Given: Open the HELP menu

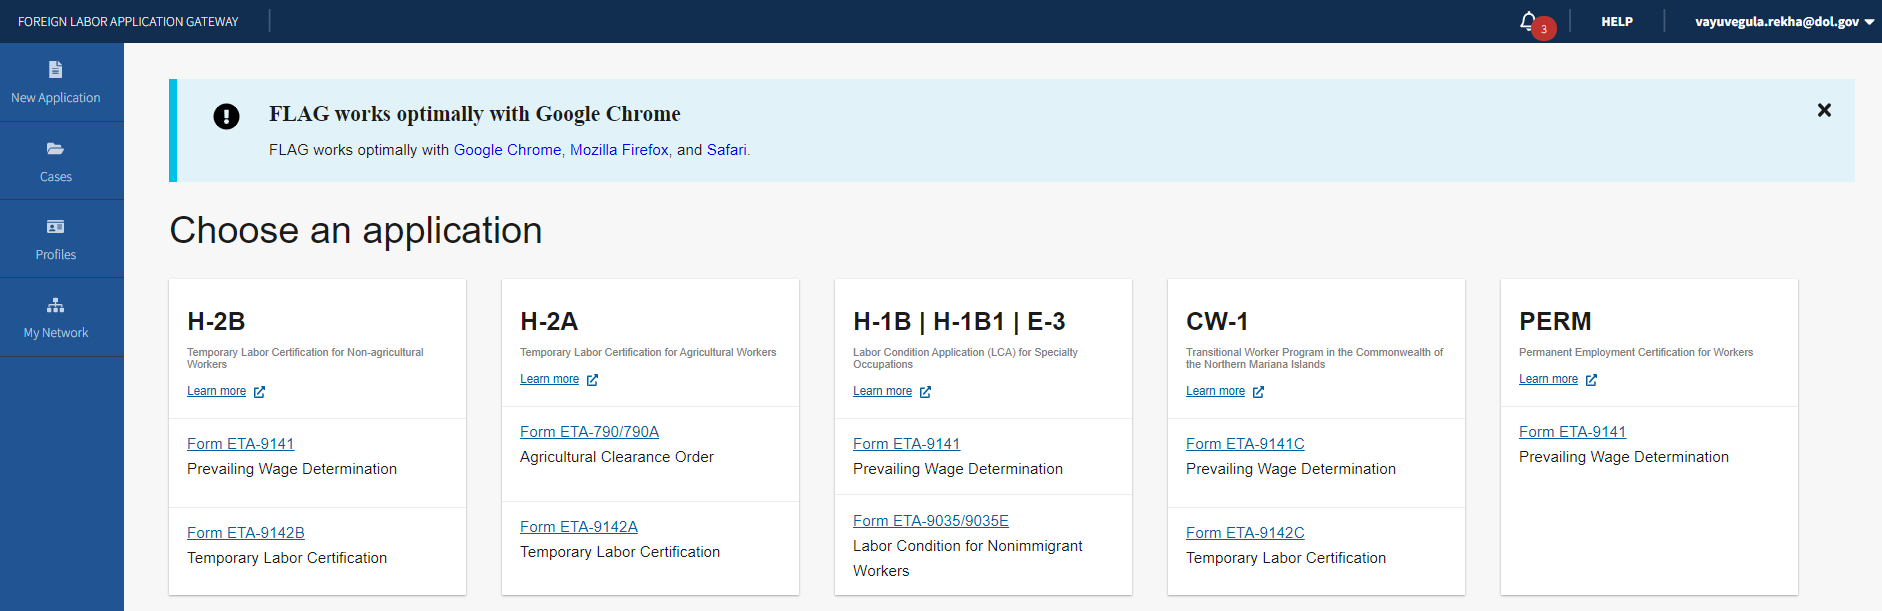Looking at the screenshot, I should point(1617,21).
